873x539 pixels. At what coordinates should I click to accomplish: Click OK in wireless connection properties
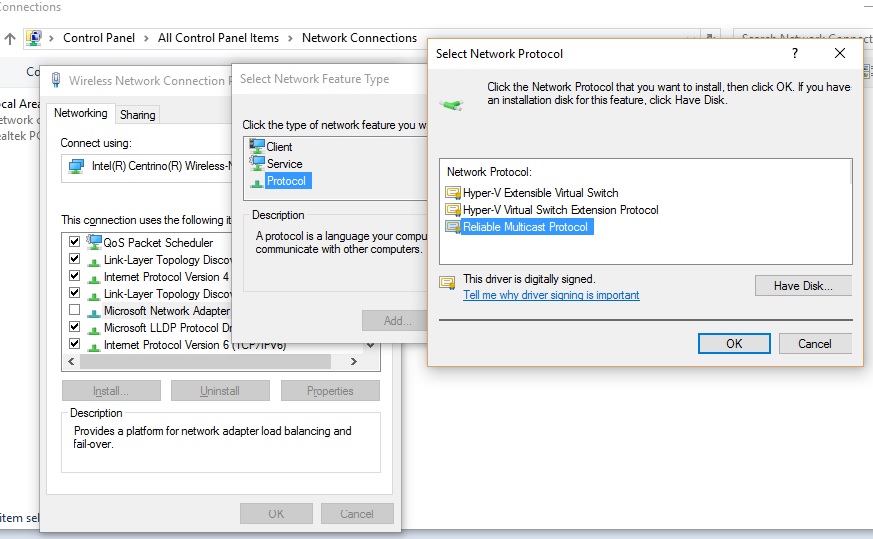pyautogui.click(x=276, y=513)
